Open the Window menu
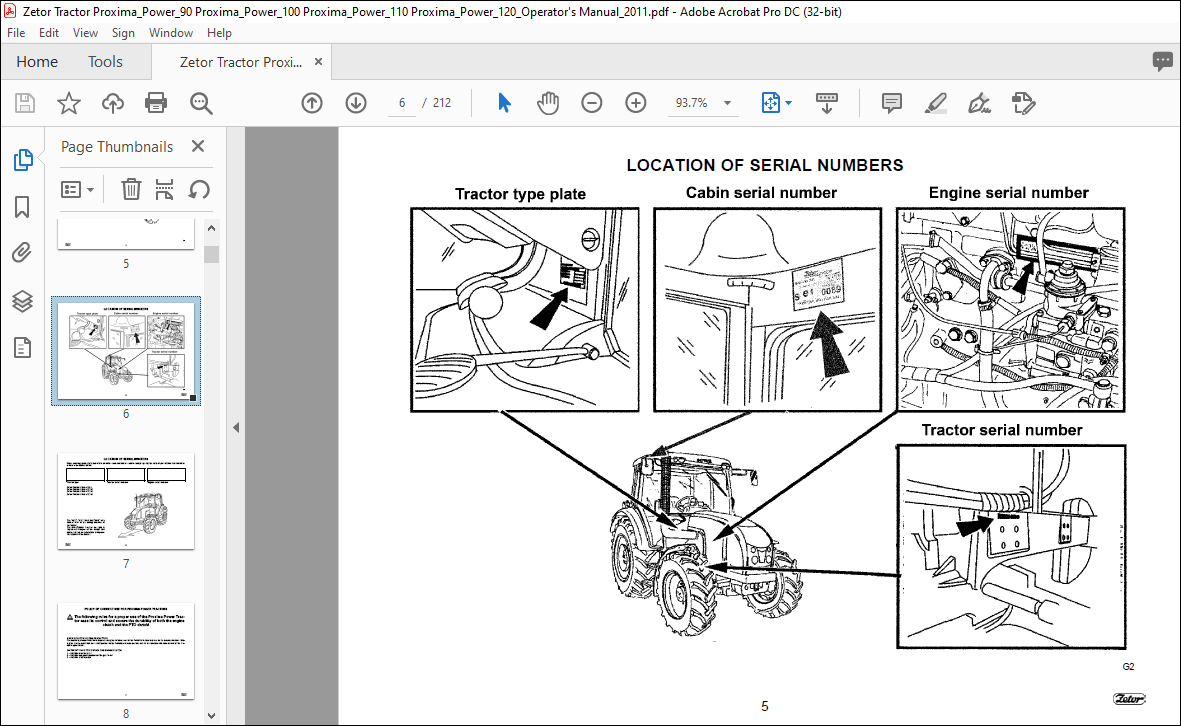The image size is (1181, 726). pos(171,32)
